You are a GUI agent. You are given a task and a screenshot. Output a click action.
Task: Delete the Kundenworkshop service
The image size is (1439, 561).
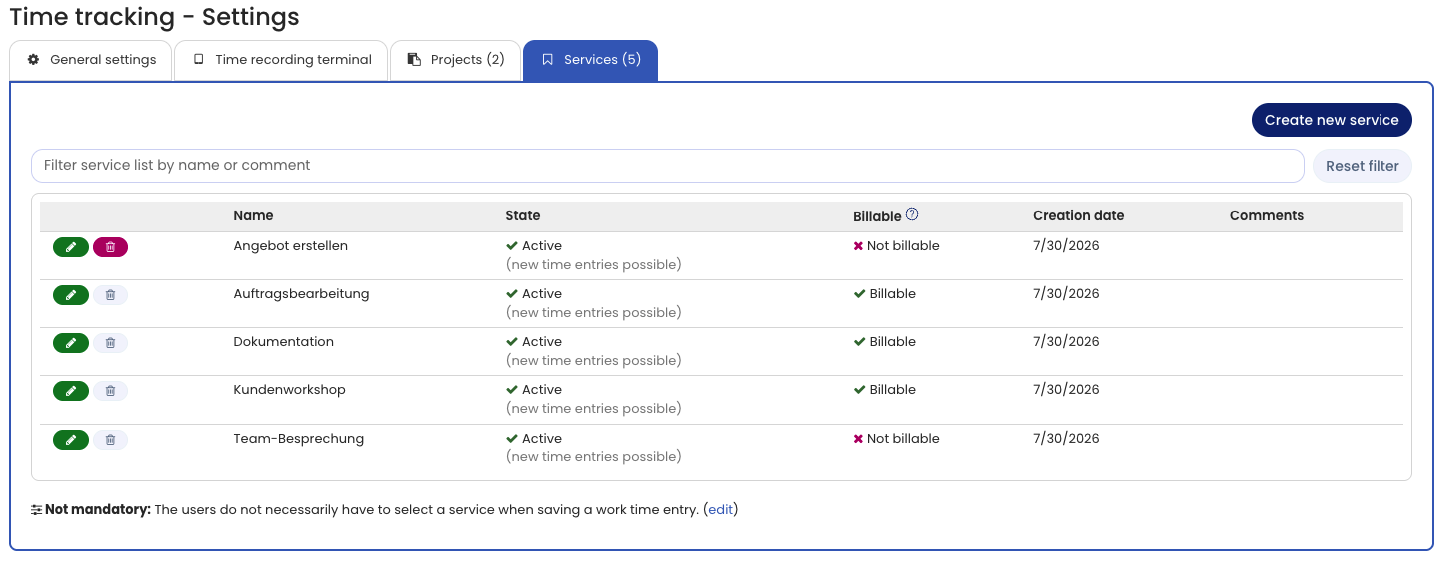tap(110, 391)
